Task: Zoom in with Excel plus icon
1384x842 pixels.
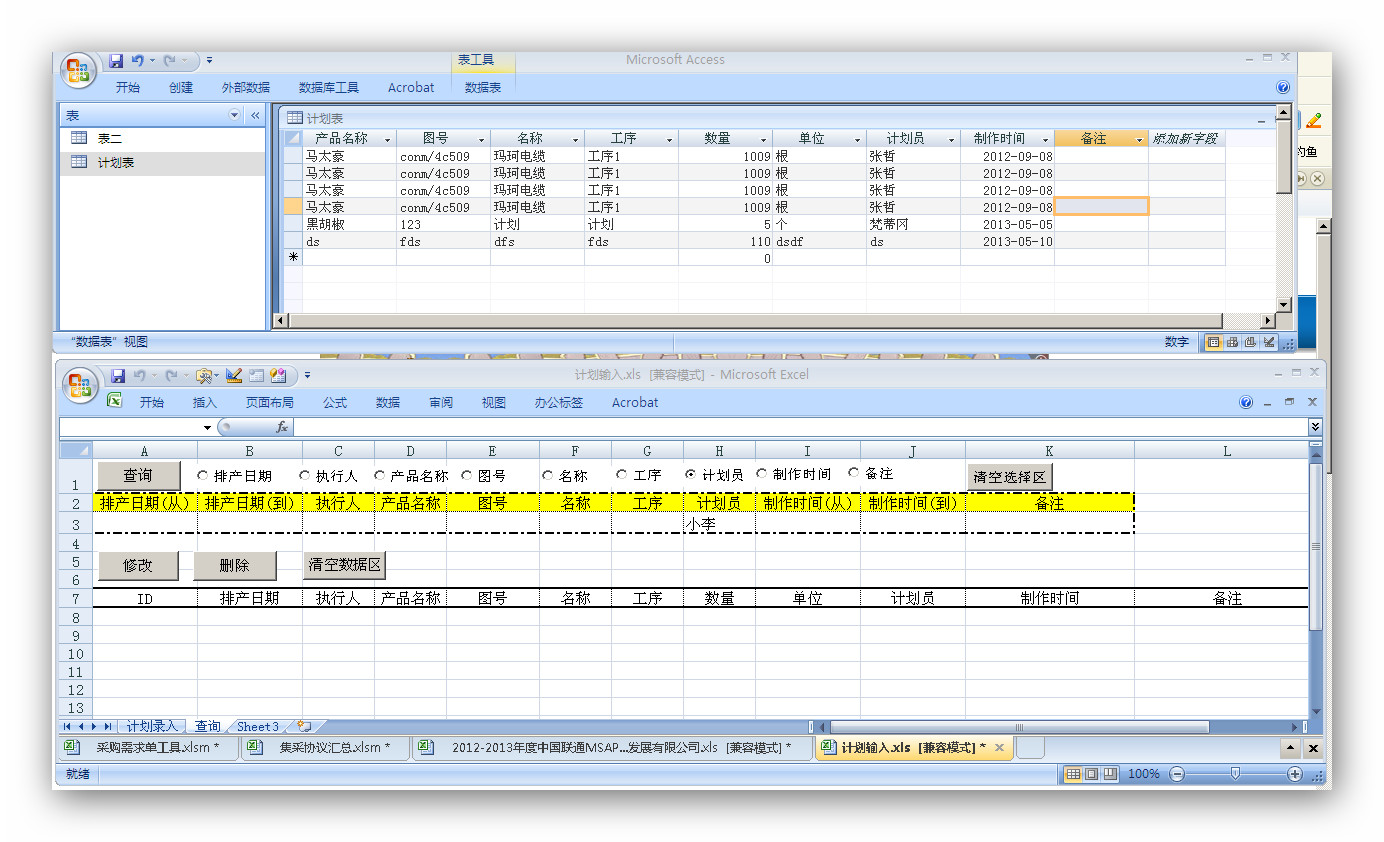Action: (x=1295, y=774)
